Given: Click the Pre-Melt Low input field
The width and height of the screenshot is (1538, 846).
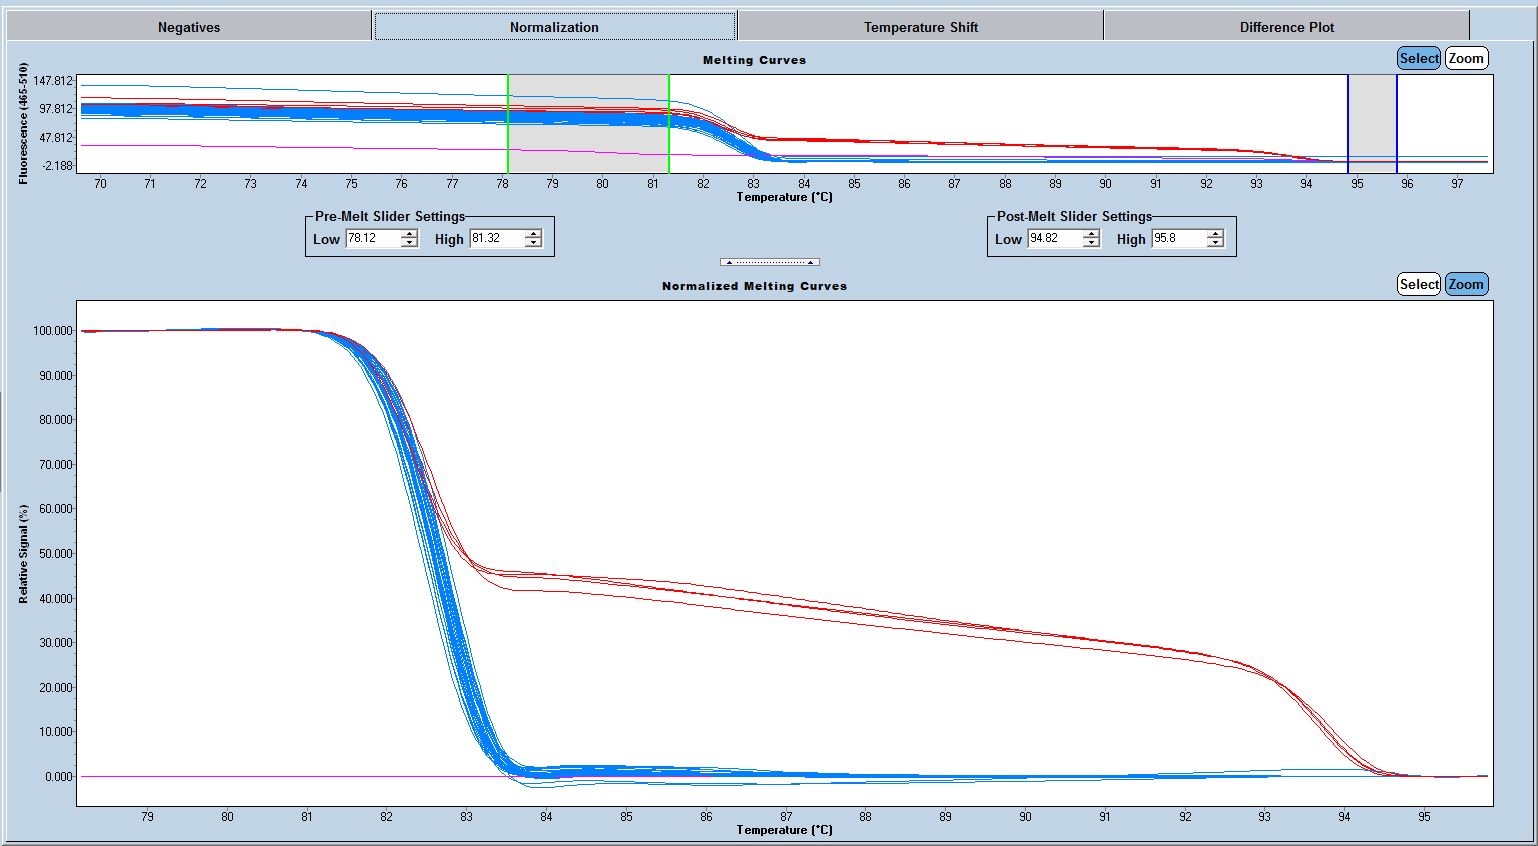Looking at the screenshot, I should tap(372, 239).
